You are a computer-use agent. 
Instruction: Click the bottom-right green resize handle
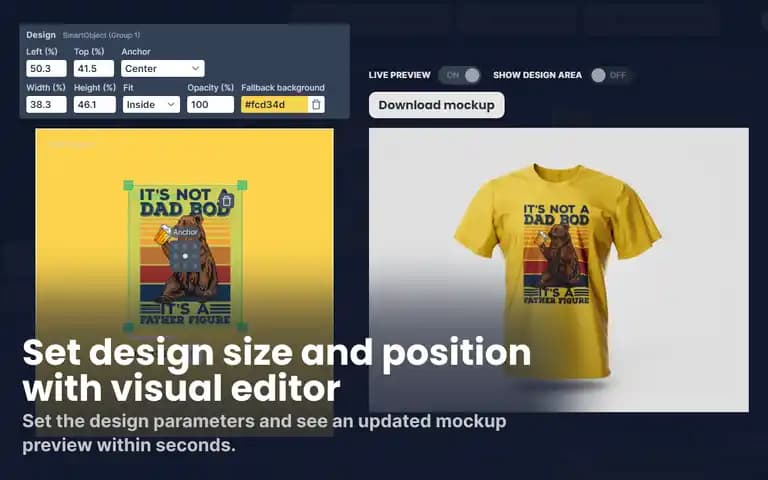coord(242,327)
